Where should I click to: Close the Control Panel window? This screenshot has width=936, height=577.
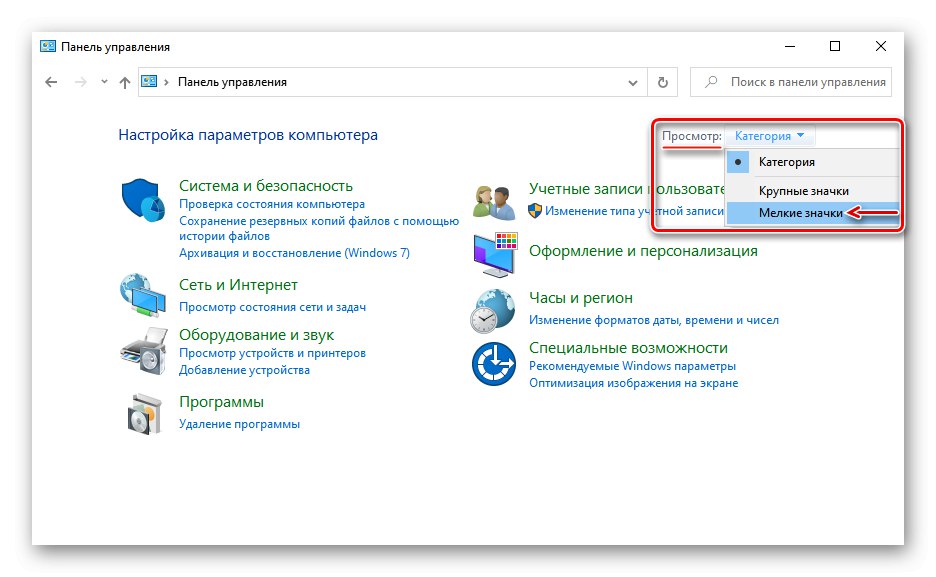click(880, 47)
